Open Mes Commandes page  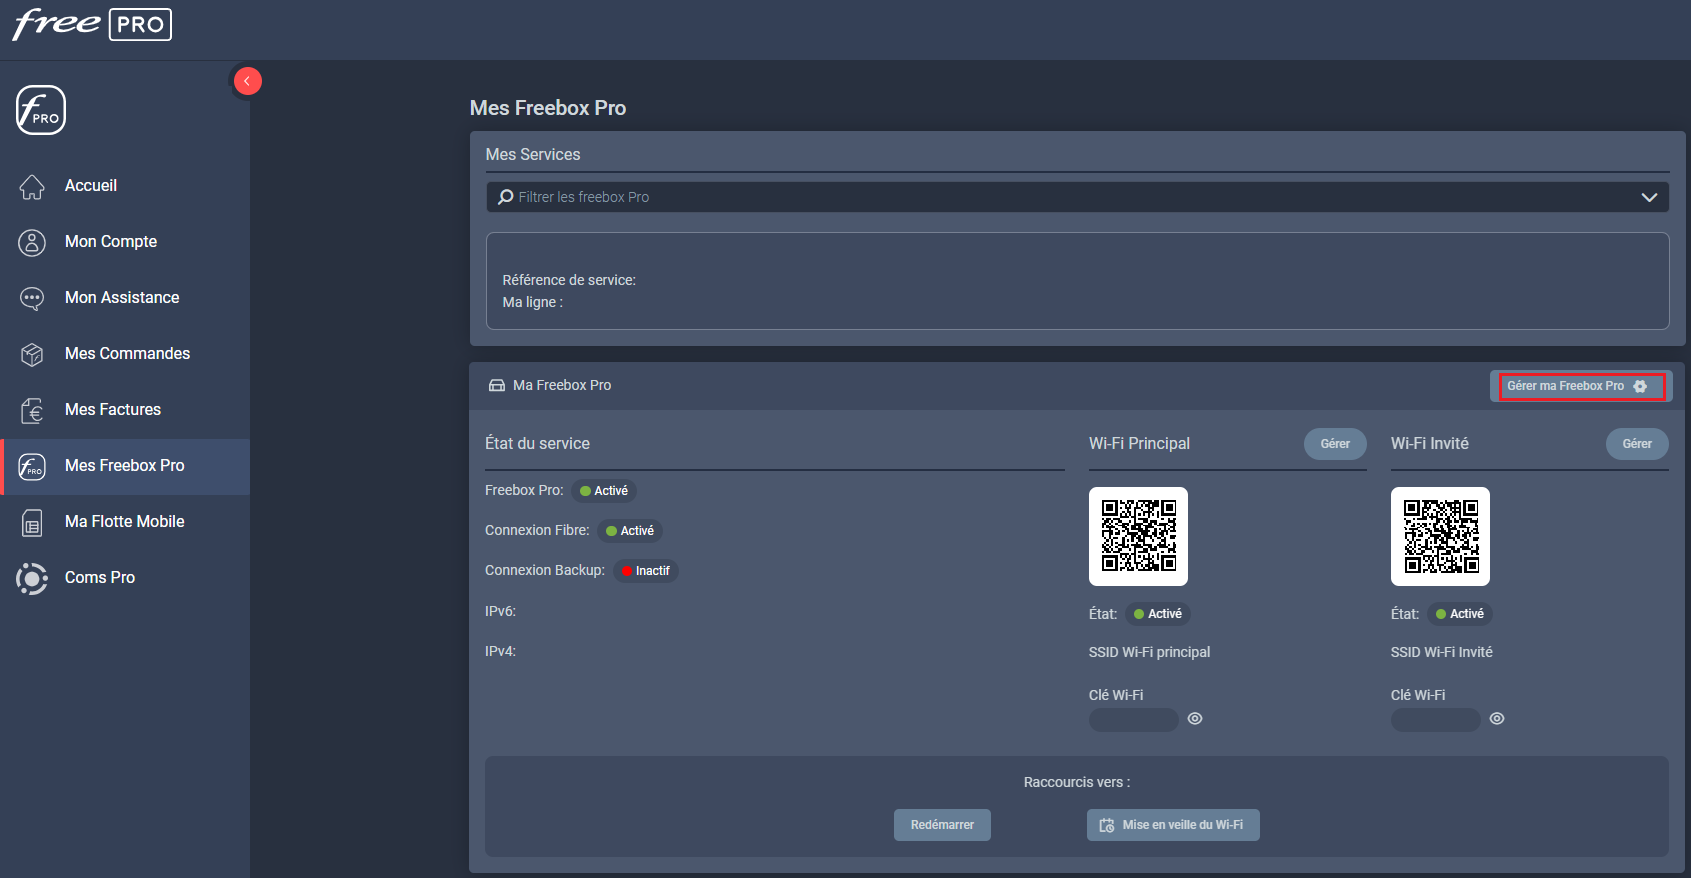125,354
